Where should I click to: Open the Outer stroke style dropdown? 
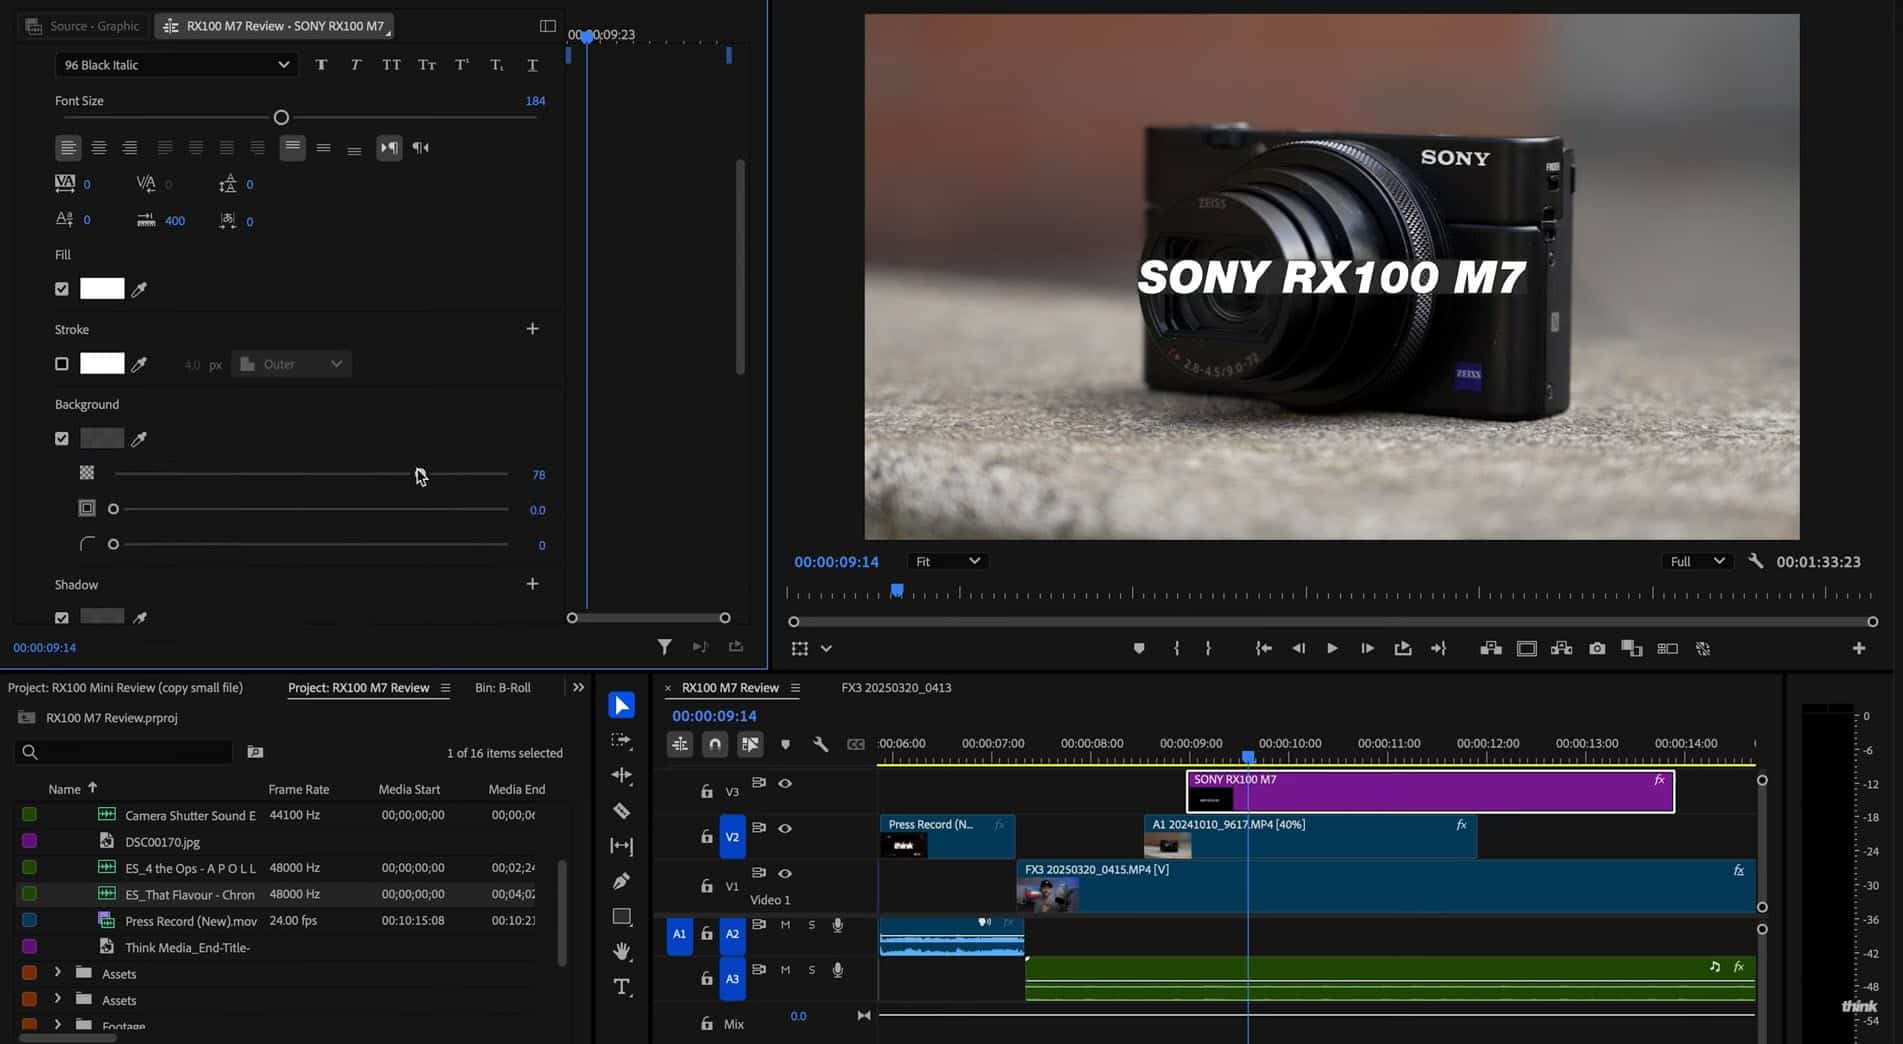pyautogui.click(x=290, y=363)
